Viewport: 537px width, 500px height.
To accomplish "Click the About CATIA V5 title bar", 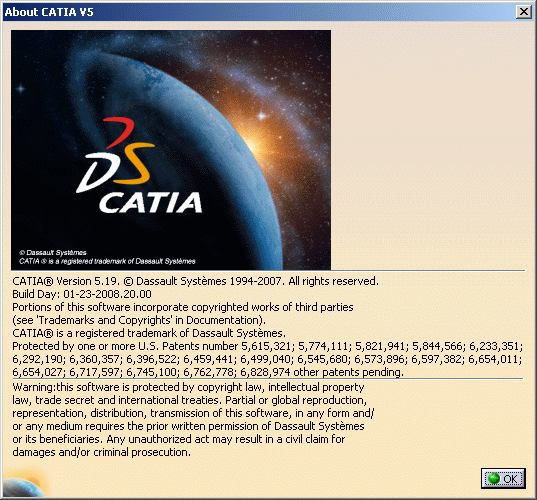I will (259, 12).
